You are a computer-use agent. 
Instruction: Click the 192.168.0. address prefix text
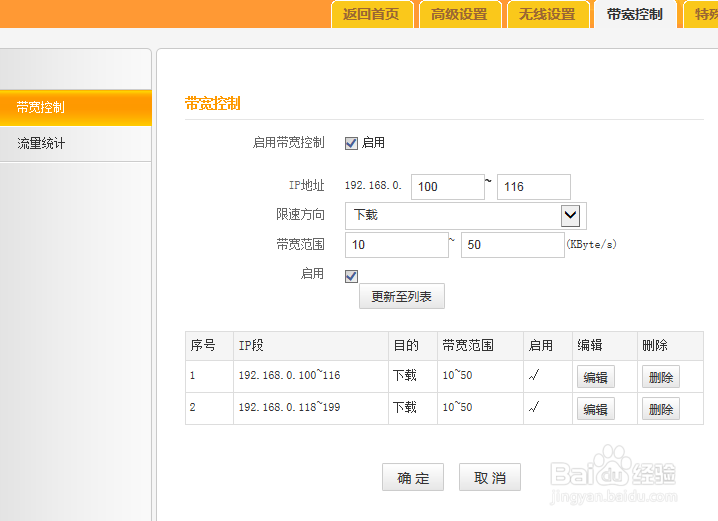[x=373, y=185]
